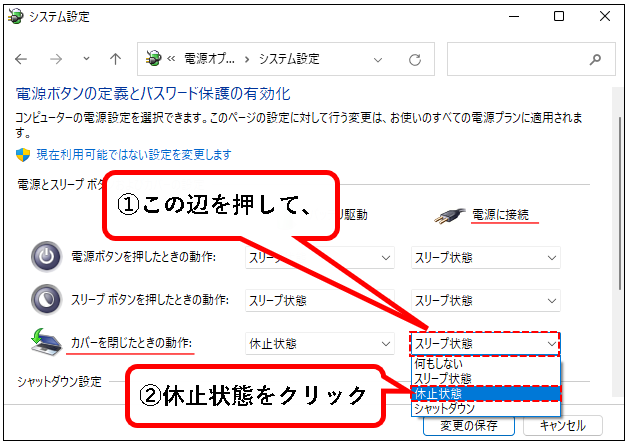Open plugged-in dropdown for スリープ ボタン action

point(486,301)
